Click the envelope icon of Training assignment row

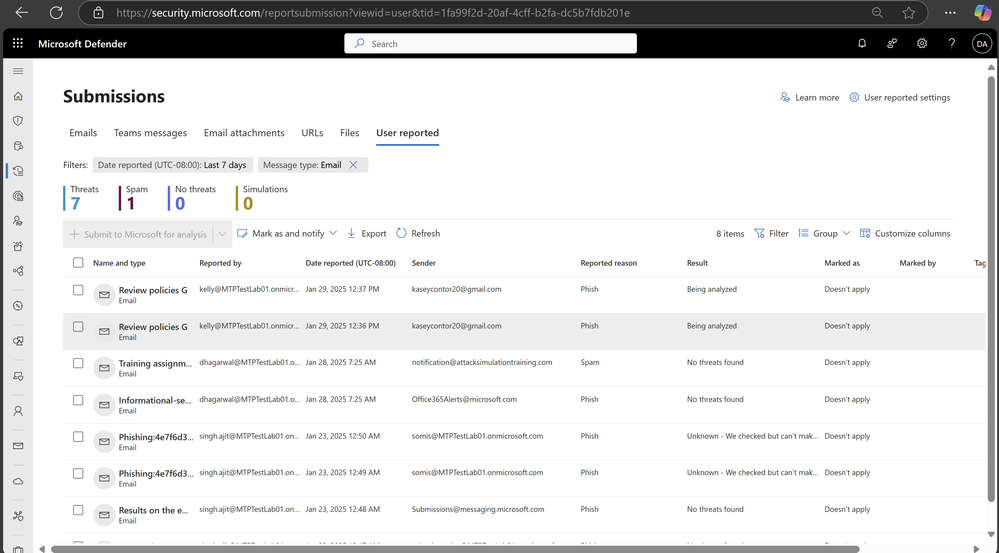(104, 368)
